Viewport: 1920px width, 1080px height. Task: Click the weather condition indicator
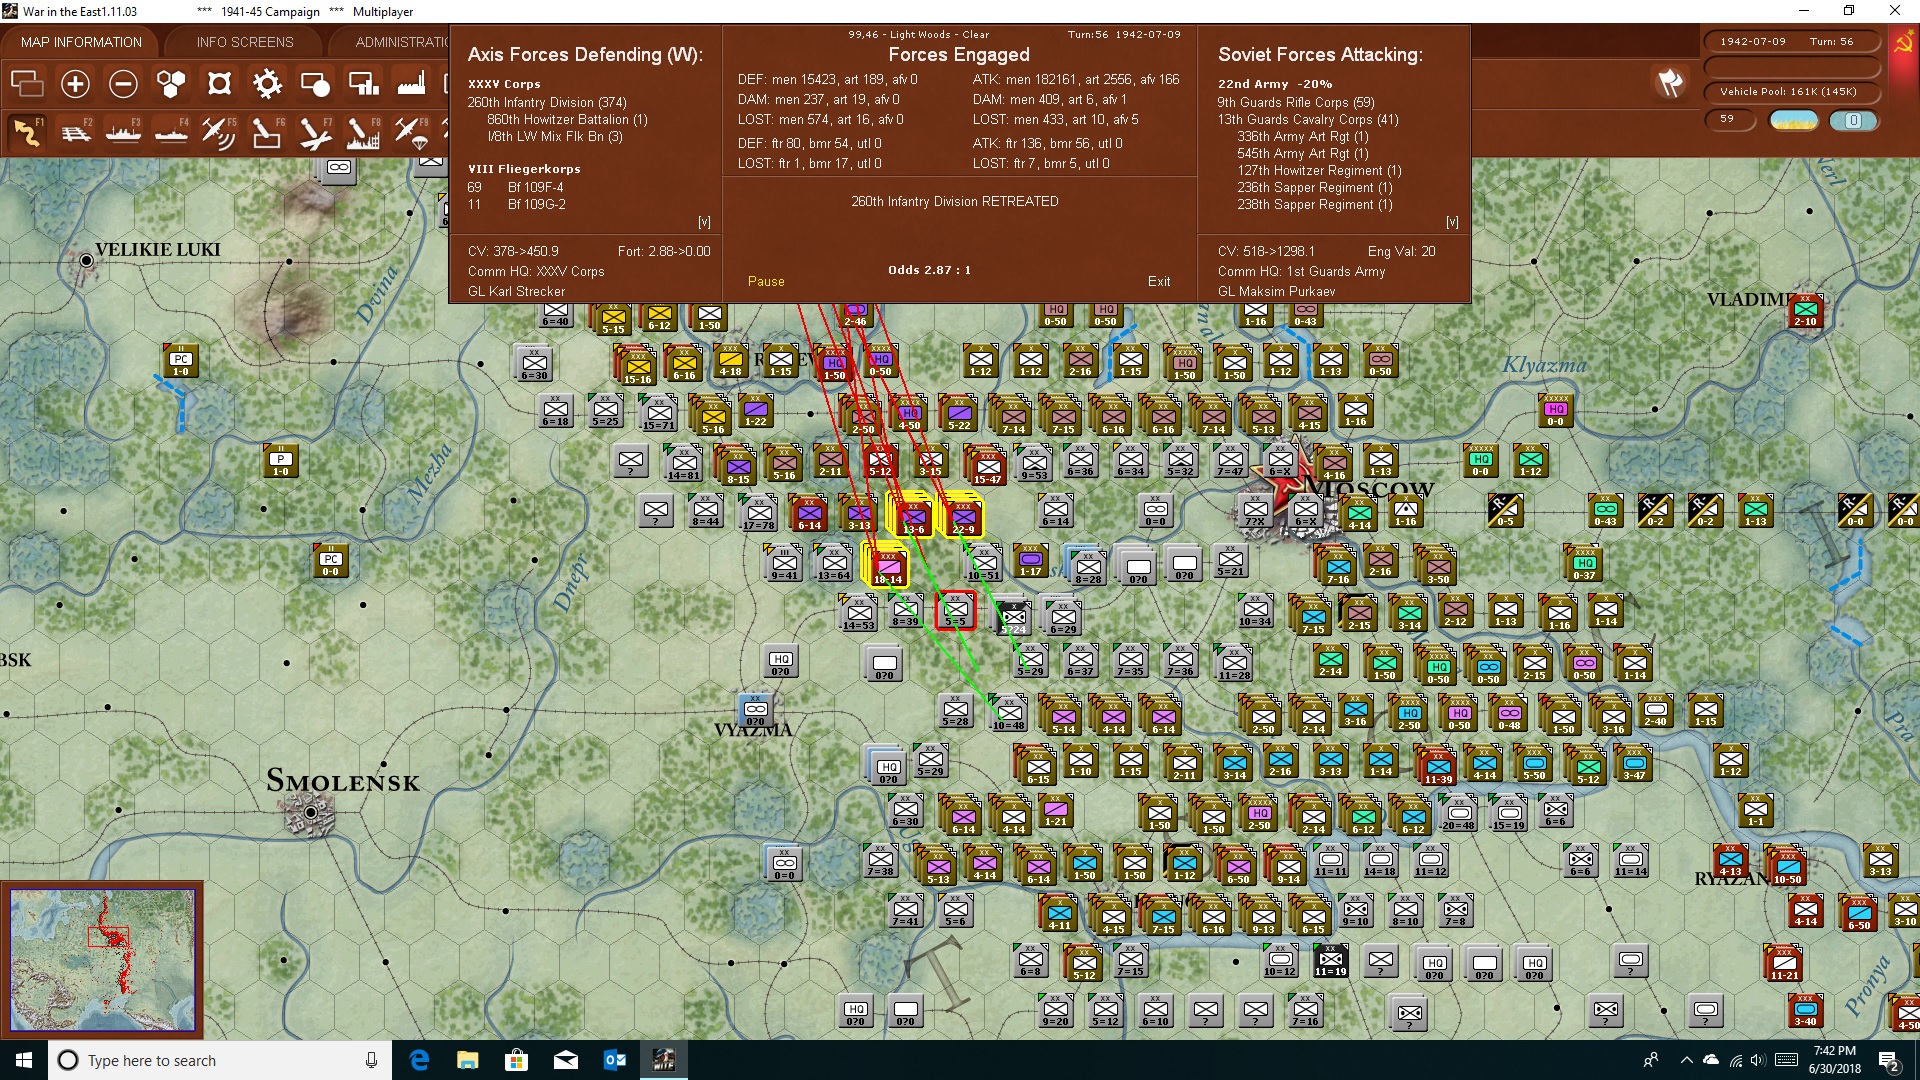point(1794,120)
